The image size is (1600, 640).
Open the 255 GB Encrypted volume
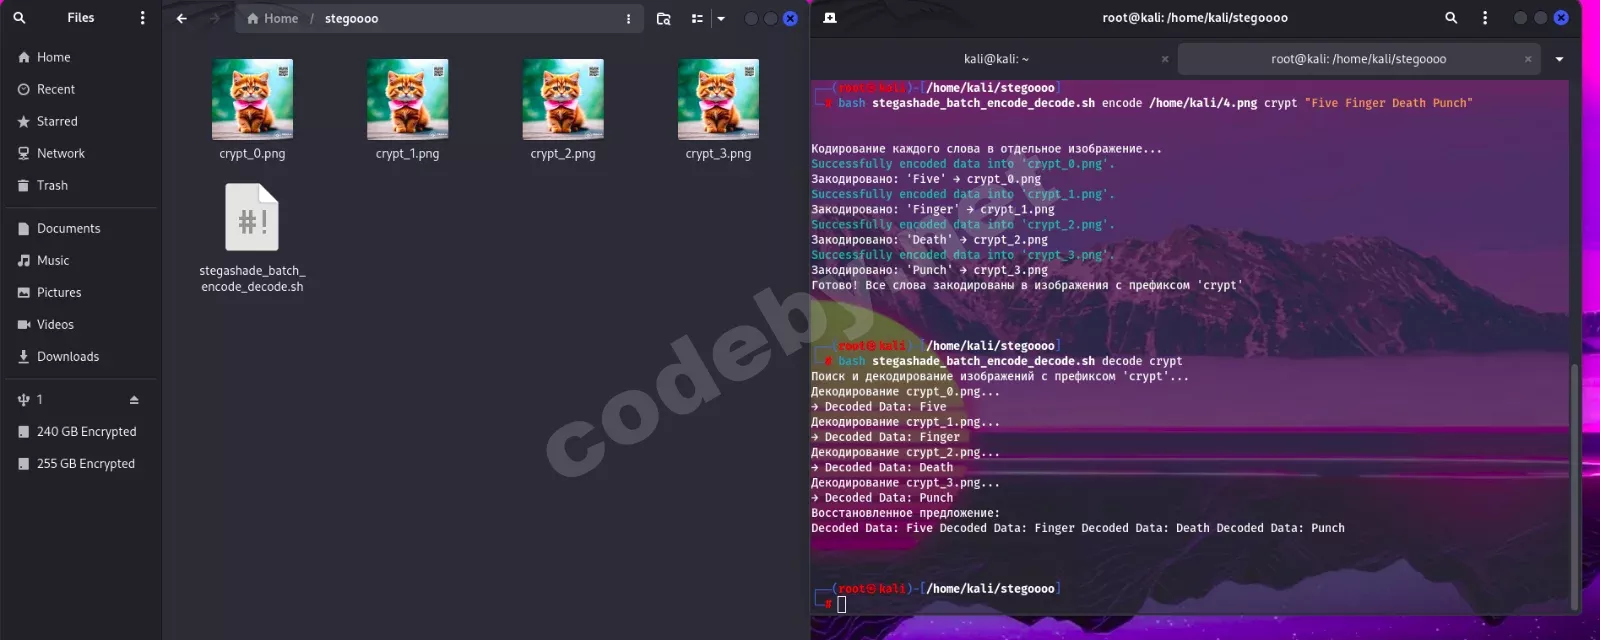tap(80, 463)
